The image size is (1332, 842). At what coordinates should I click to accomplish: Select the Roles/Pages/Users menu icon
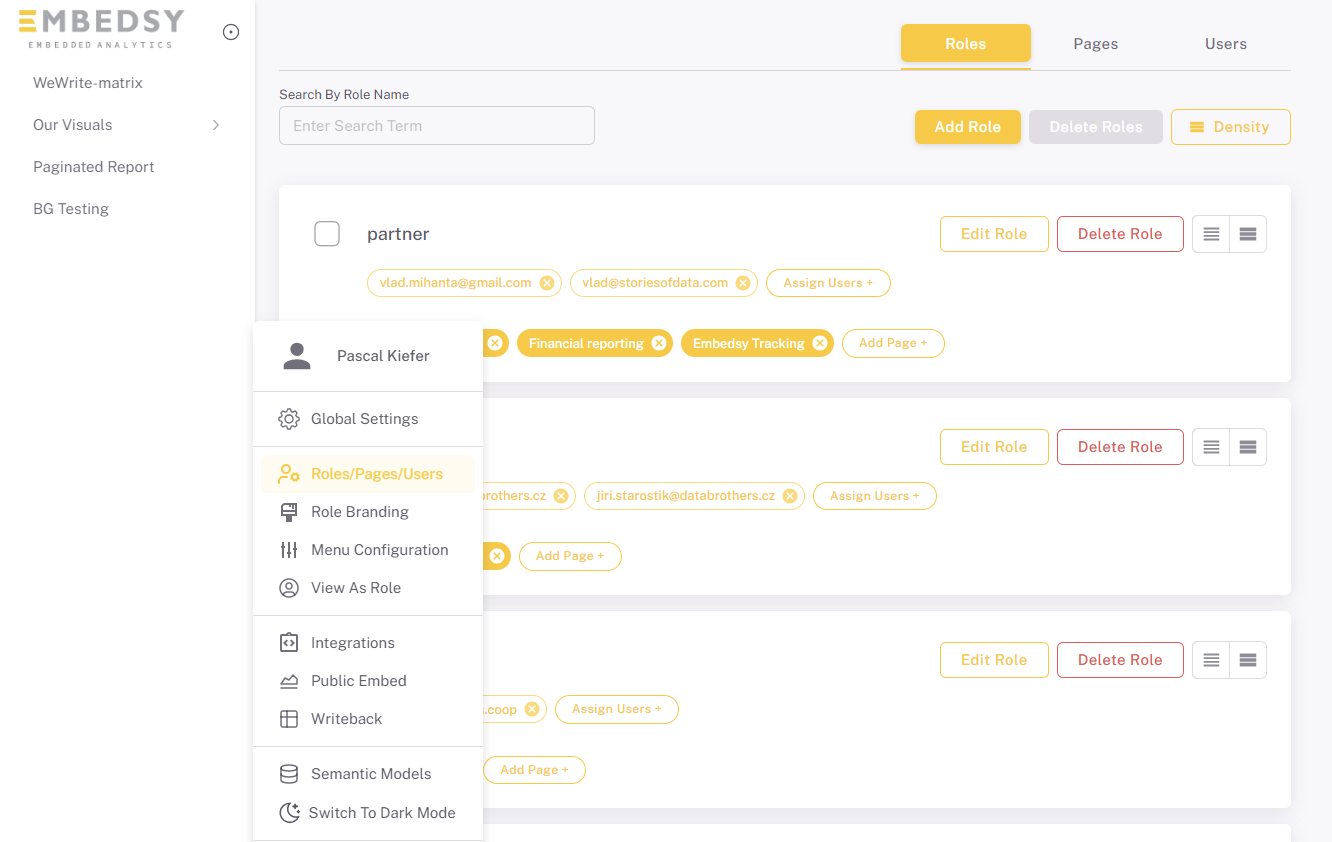click(x=289, y=473)
